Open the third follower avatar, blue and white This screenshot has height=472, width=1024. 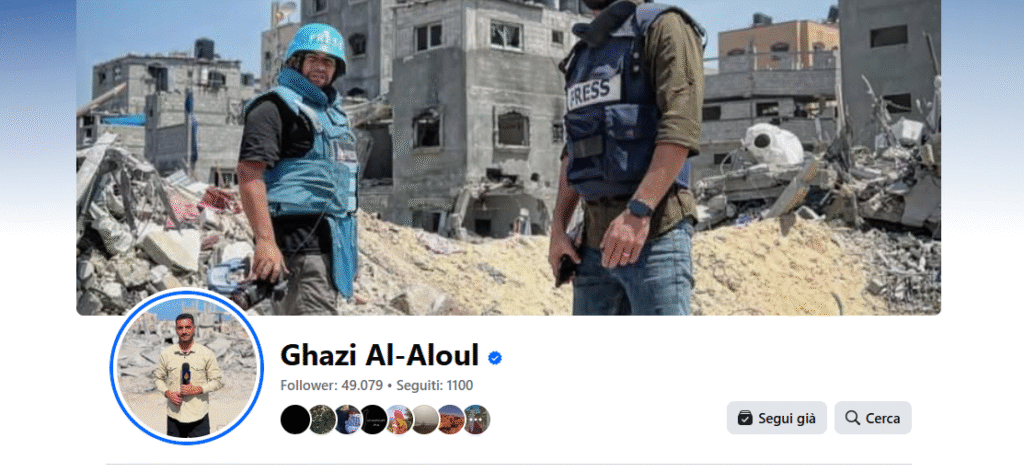click(x=347, y=419)
